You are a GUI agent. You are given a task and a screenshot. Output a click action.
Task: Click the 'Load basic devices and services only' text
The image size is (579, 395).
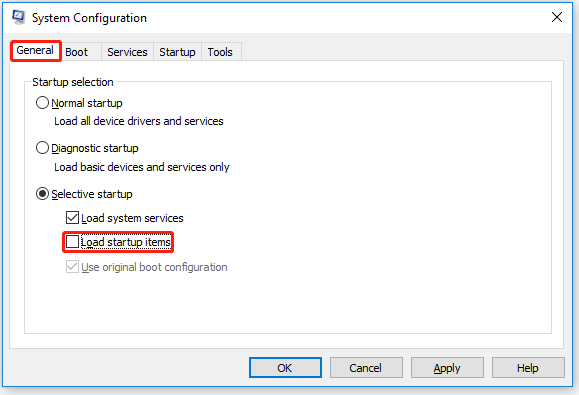(x=142, y=167)
